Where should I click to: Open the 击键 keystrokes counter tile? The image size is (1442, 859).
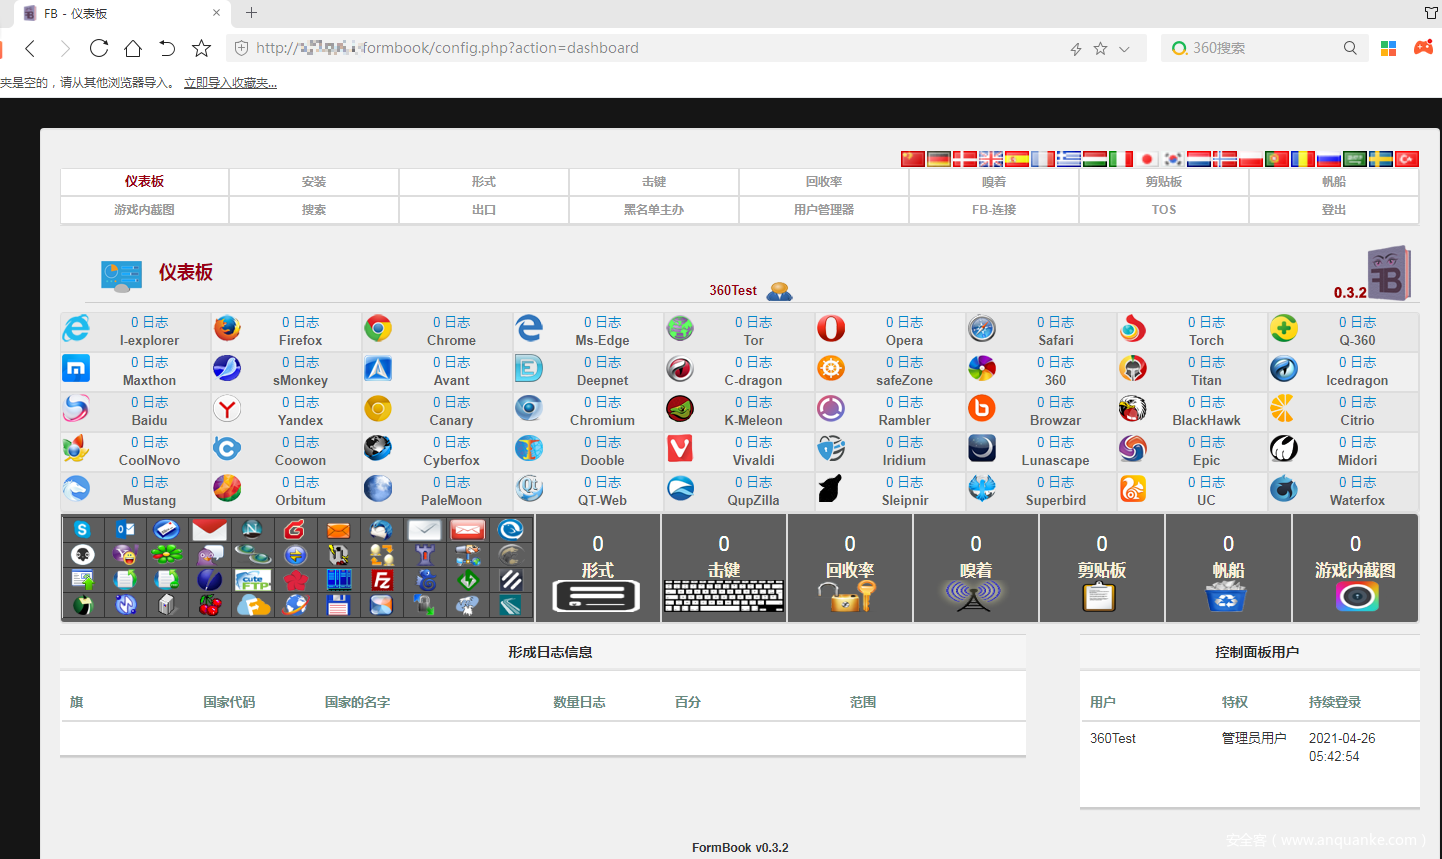[x=724, y=568]
